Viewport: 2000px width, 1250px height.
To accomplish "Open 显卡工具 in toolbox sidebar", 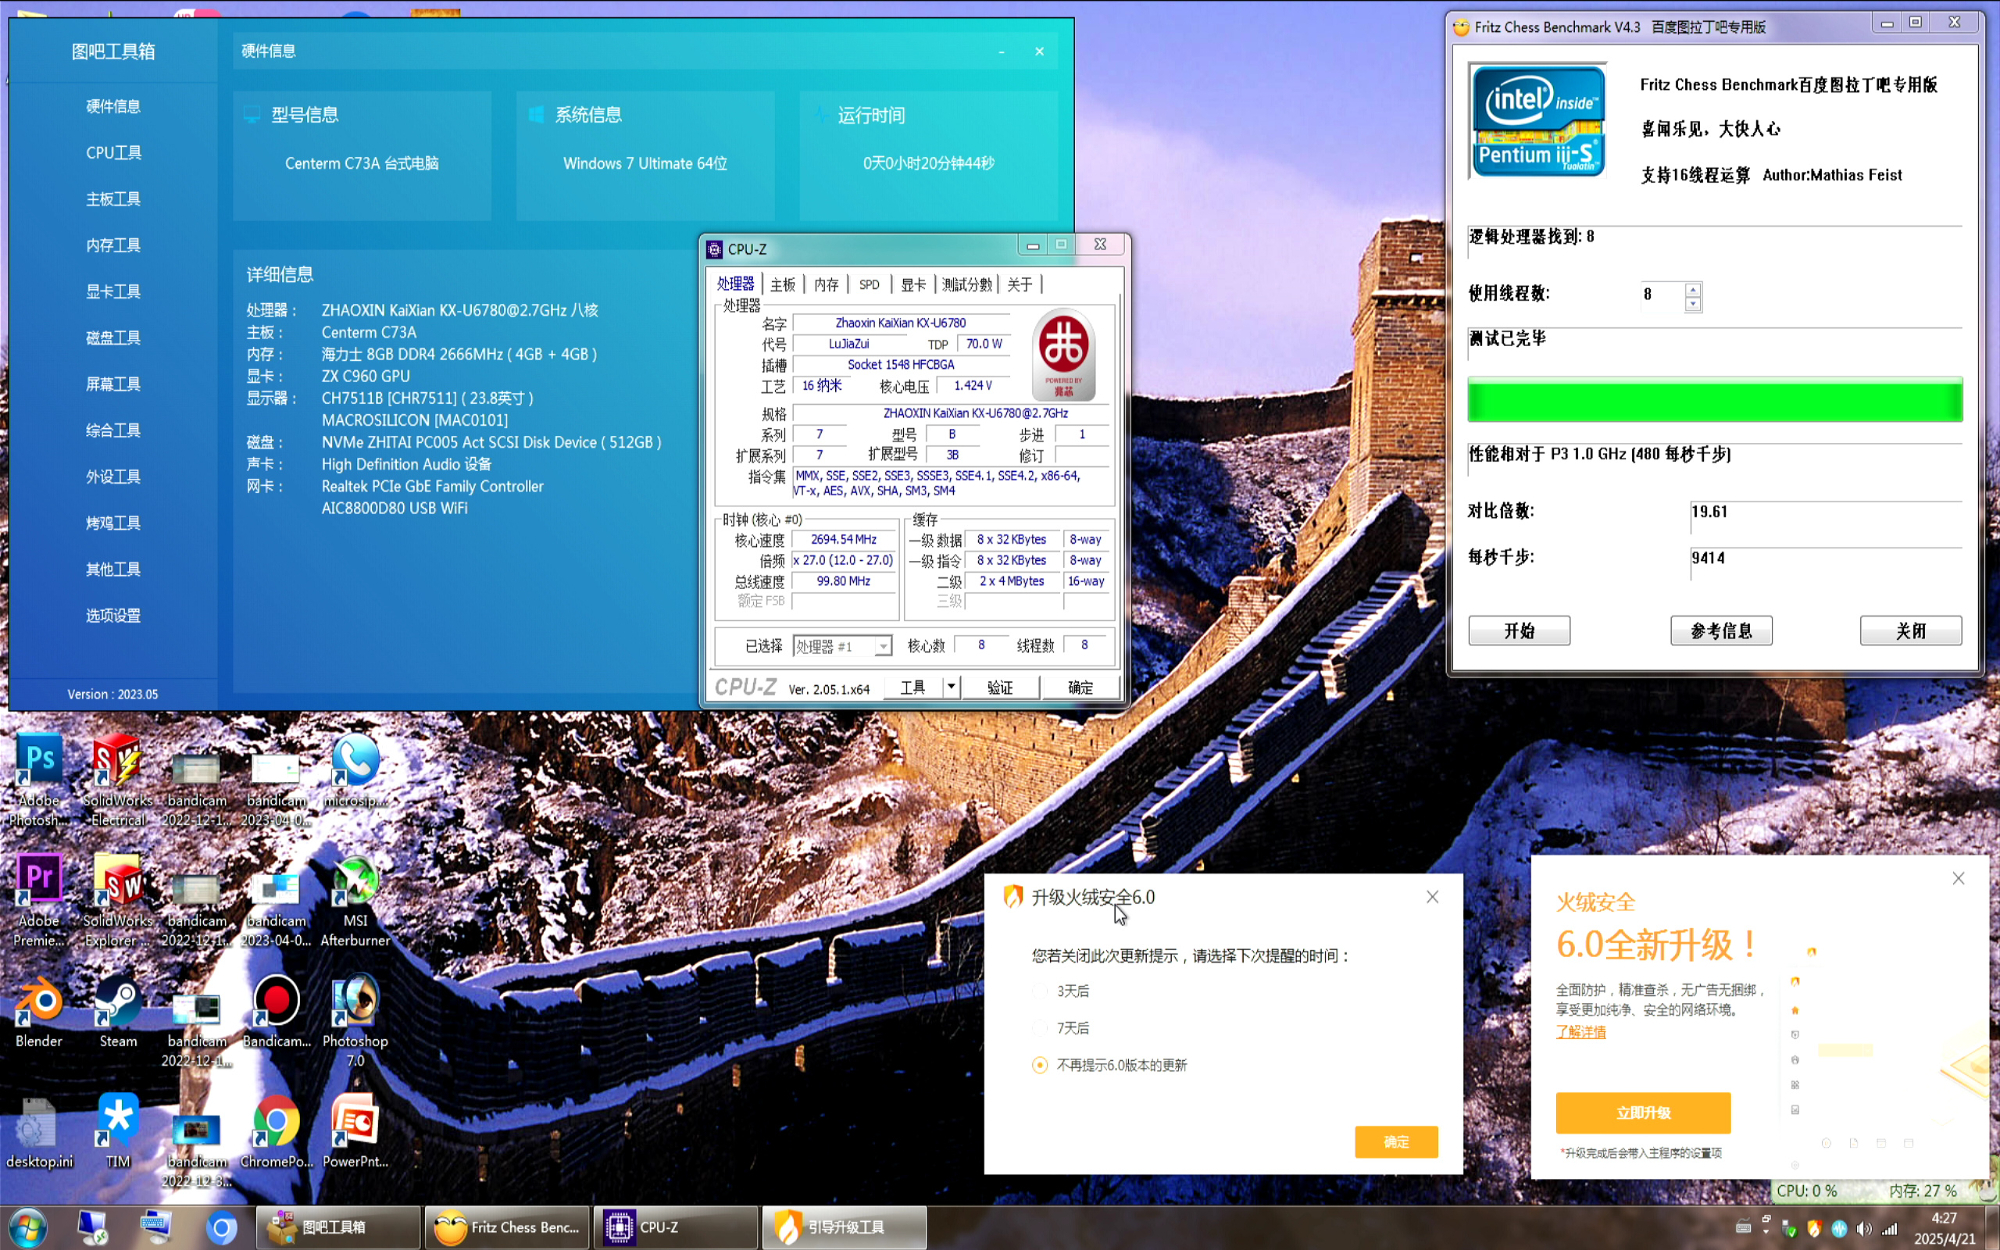I will click(113, 291).
